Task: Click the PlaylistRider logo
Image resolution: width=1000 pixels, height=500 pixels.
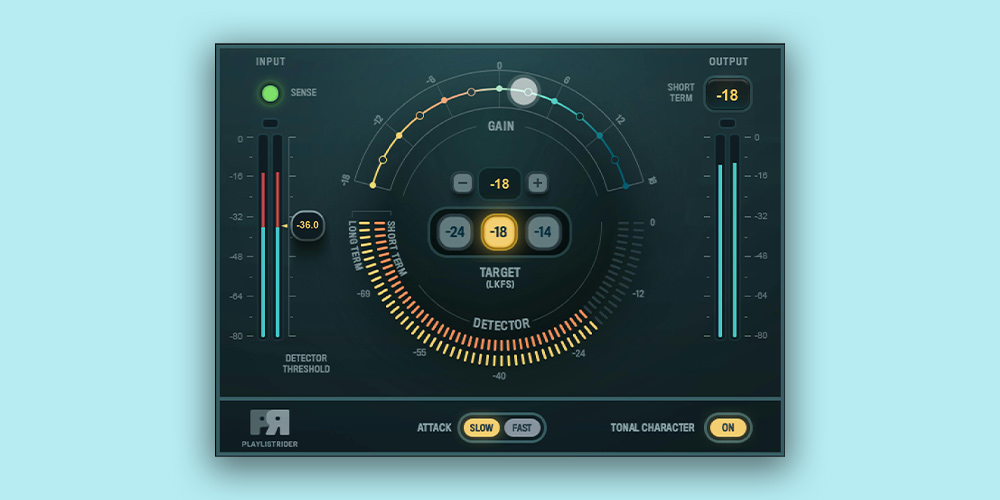Action: (x=269, y=422)
